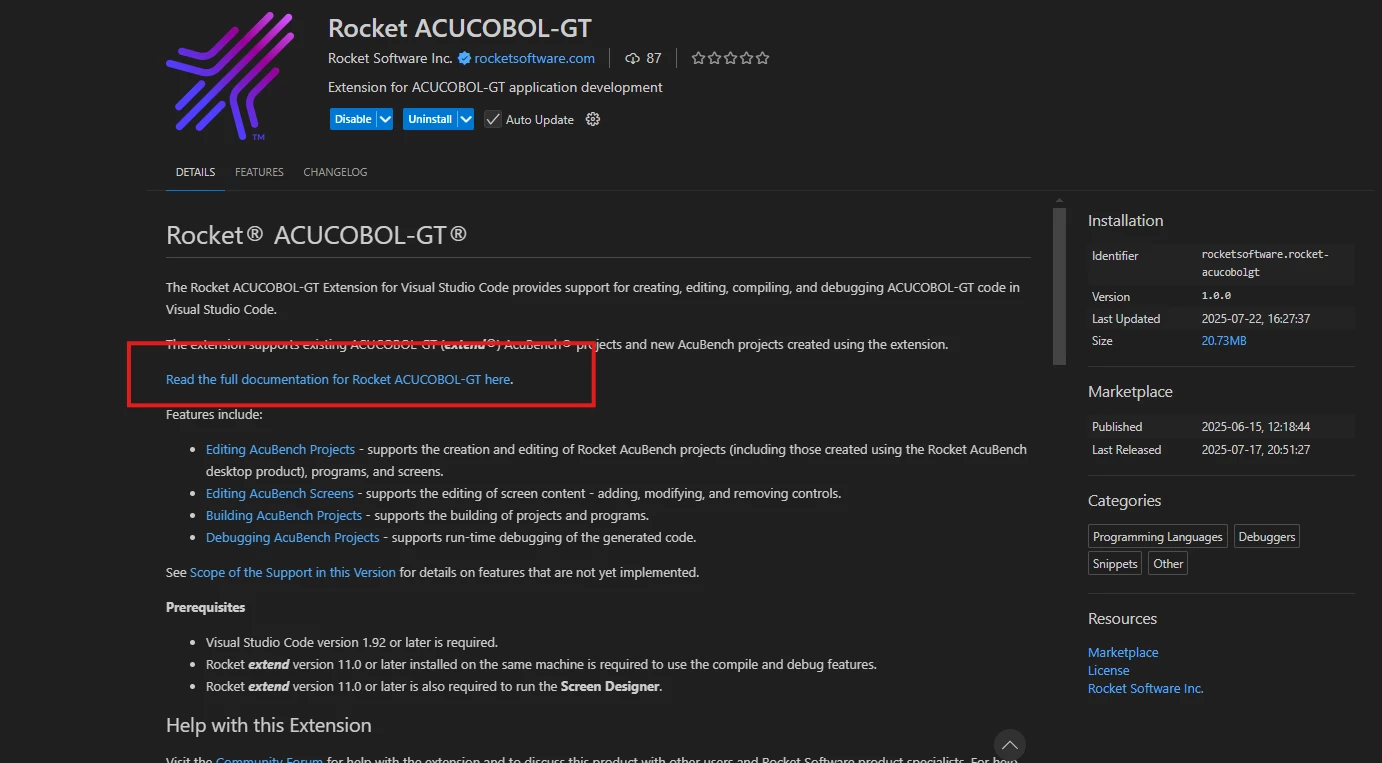Click the Installation section heading
Viewport: 1382px width, 763px height.
(1125, 221)
